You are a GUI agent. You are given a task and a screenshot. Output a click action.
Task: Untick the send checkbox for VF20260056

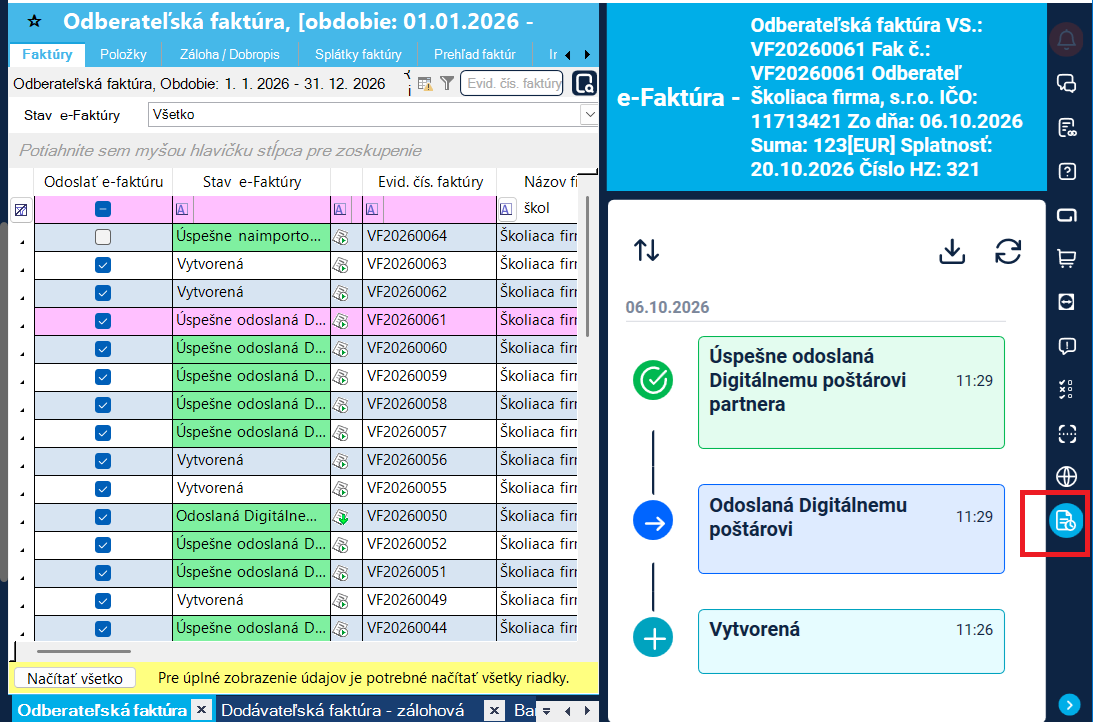click(103, 461)
